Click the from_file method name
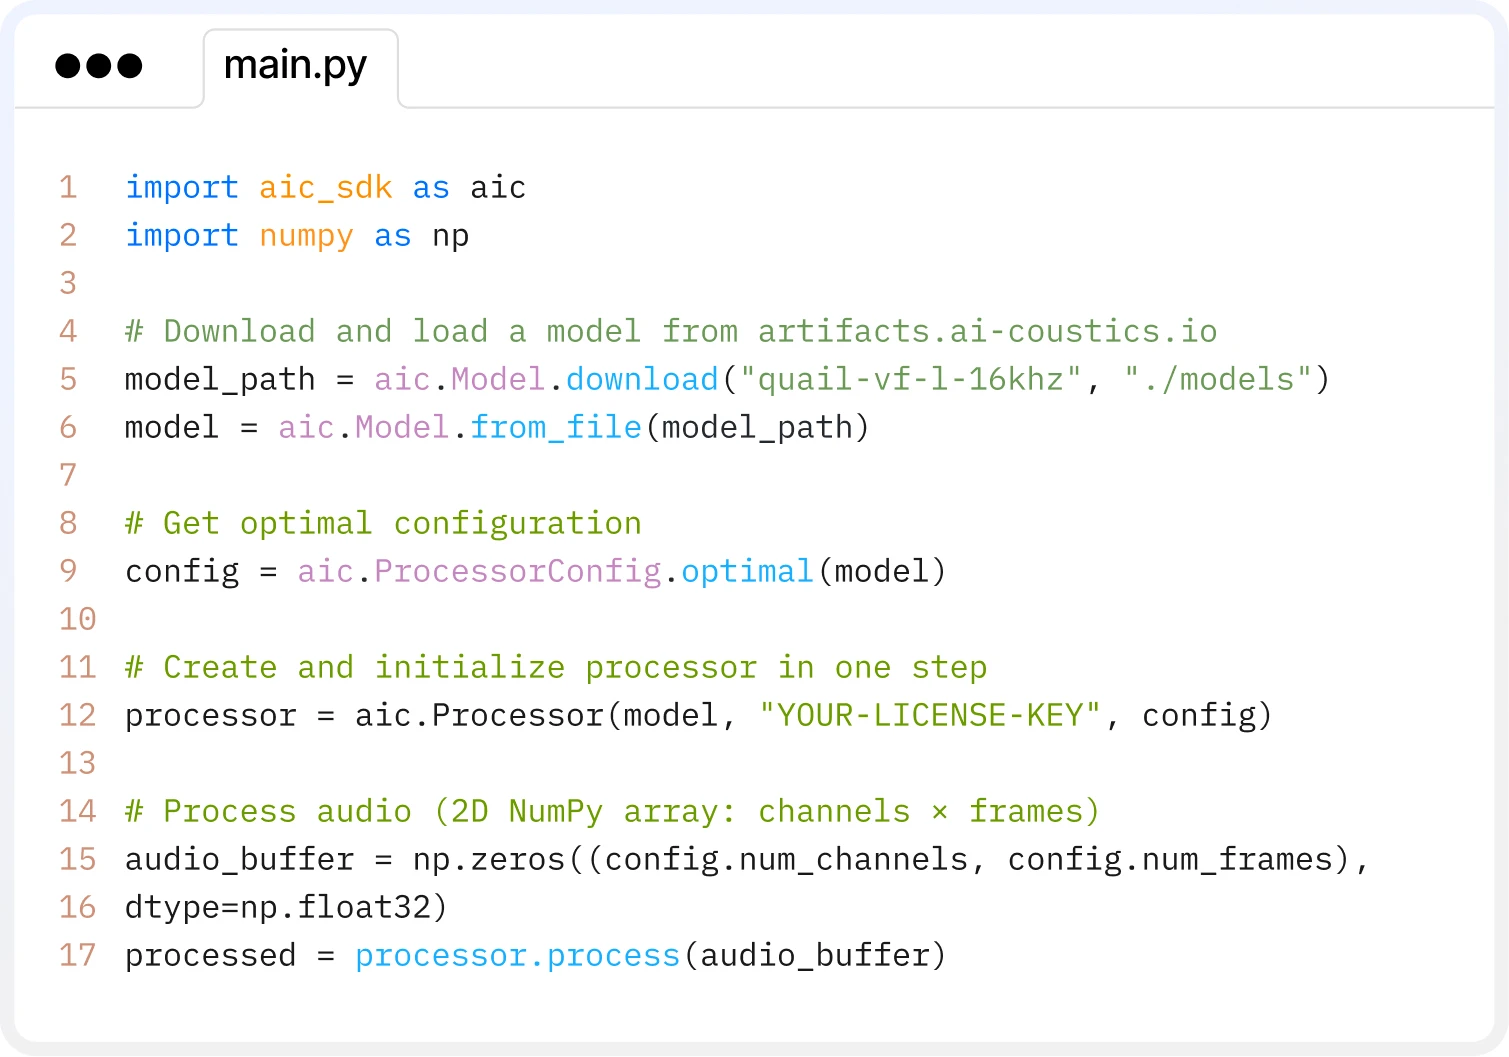 [x=556, y=427]
